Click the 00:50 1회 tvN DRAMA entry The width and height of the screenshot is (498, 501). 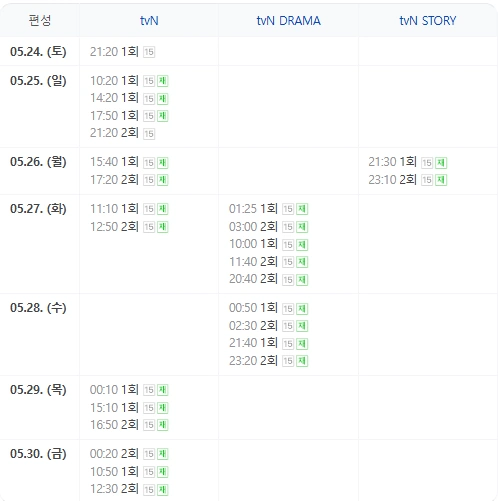click(253, 308)
